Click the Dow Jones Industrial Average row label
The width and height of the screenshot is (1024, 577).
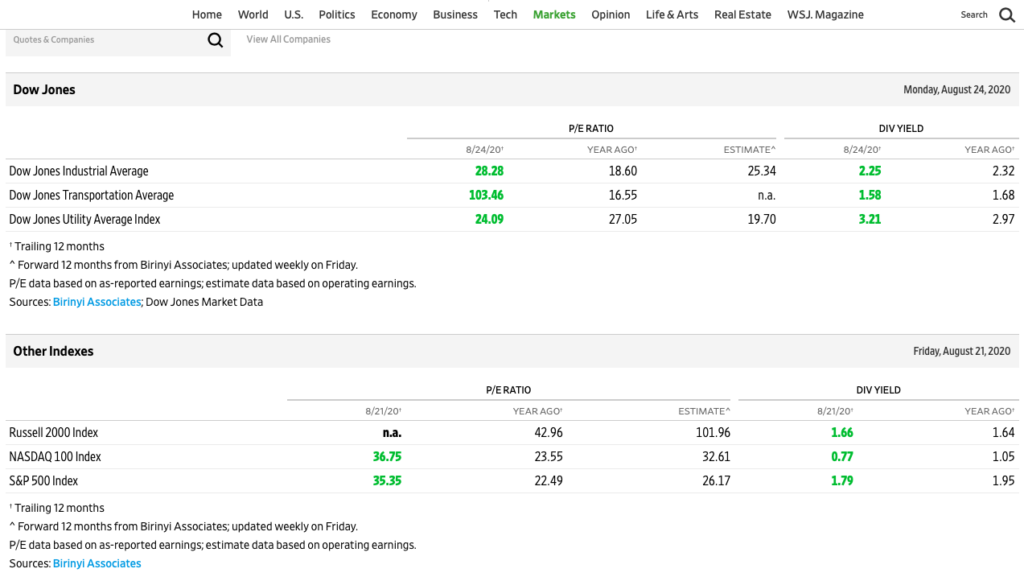(x=78, y=171)
